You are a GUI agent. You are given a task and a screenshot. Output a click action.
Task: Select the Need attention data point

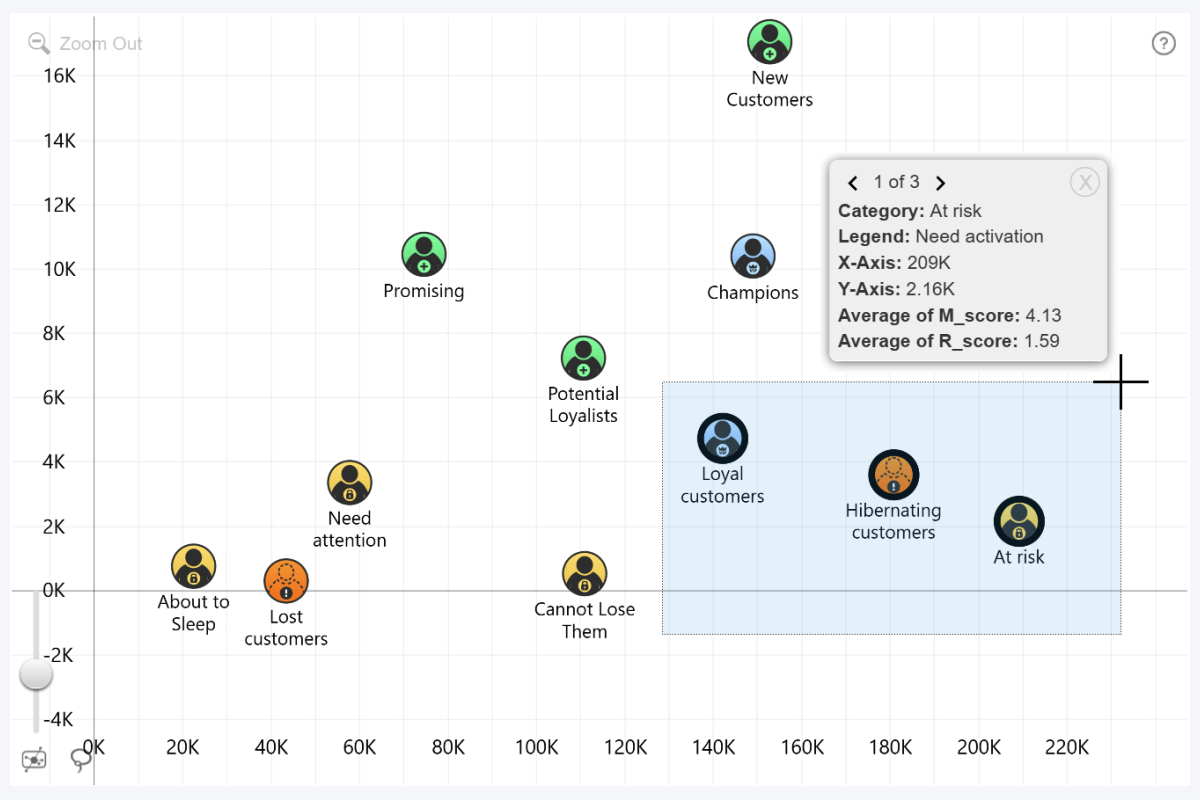click(x=349, y=480)
